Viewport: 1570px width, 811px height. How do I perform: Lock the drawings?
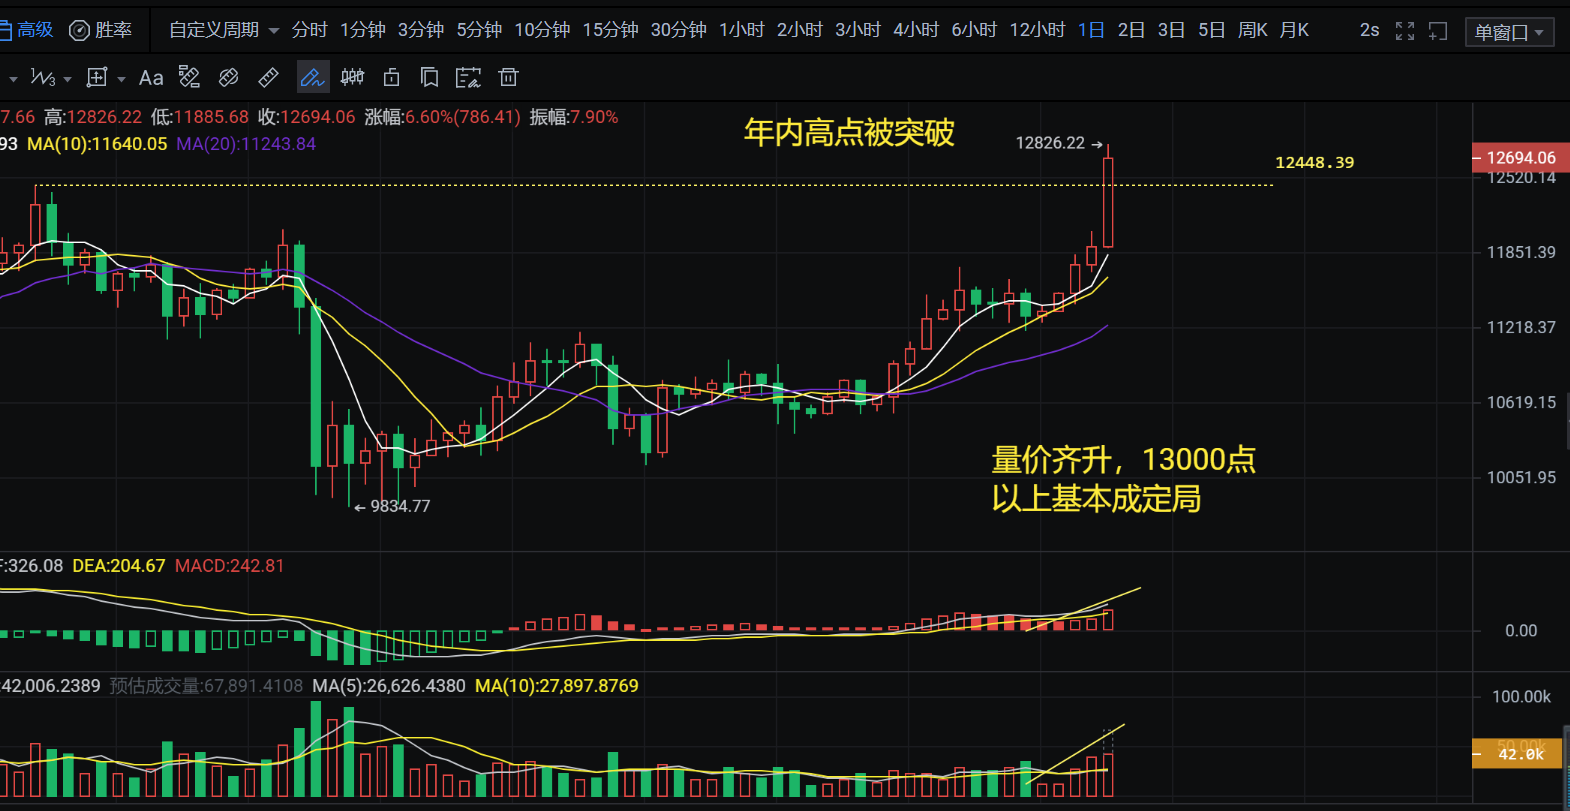point(391,77)
